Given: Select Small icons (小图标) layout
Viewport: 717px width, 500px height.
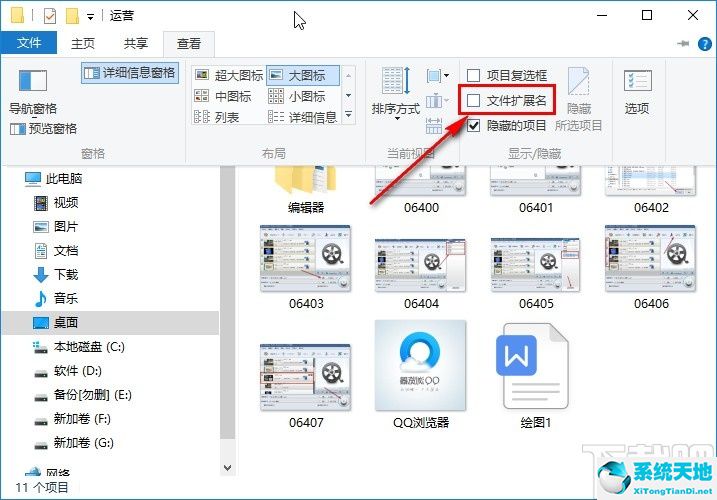Looking at the screenshot, I should click(296, 97).
